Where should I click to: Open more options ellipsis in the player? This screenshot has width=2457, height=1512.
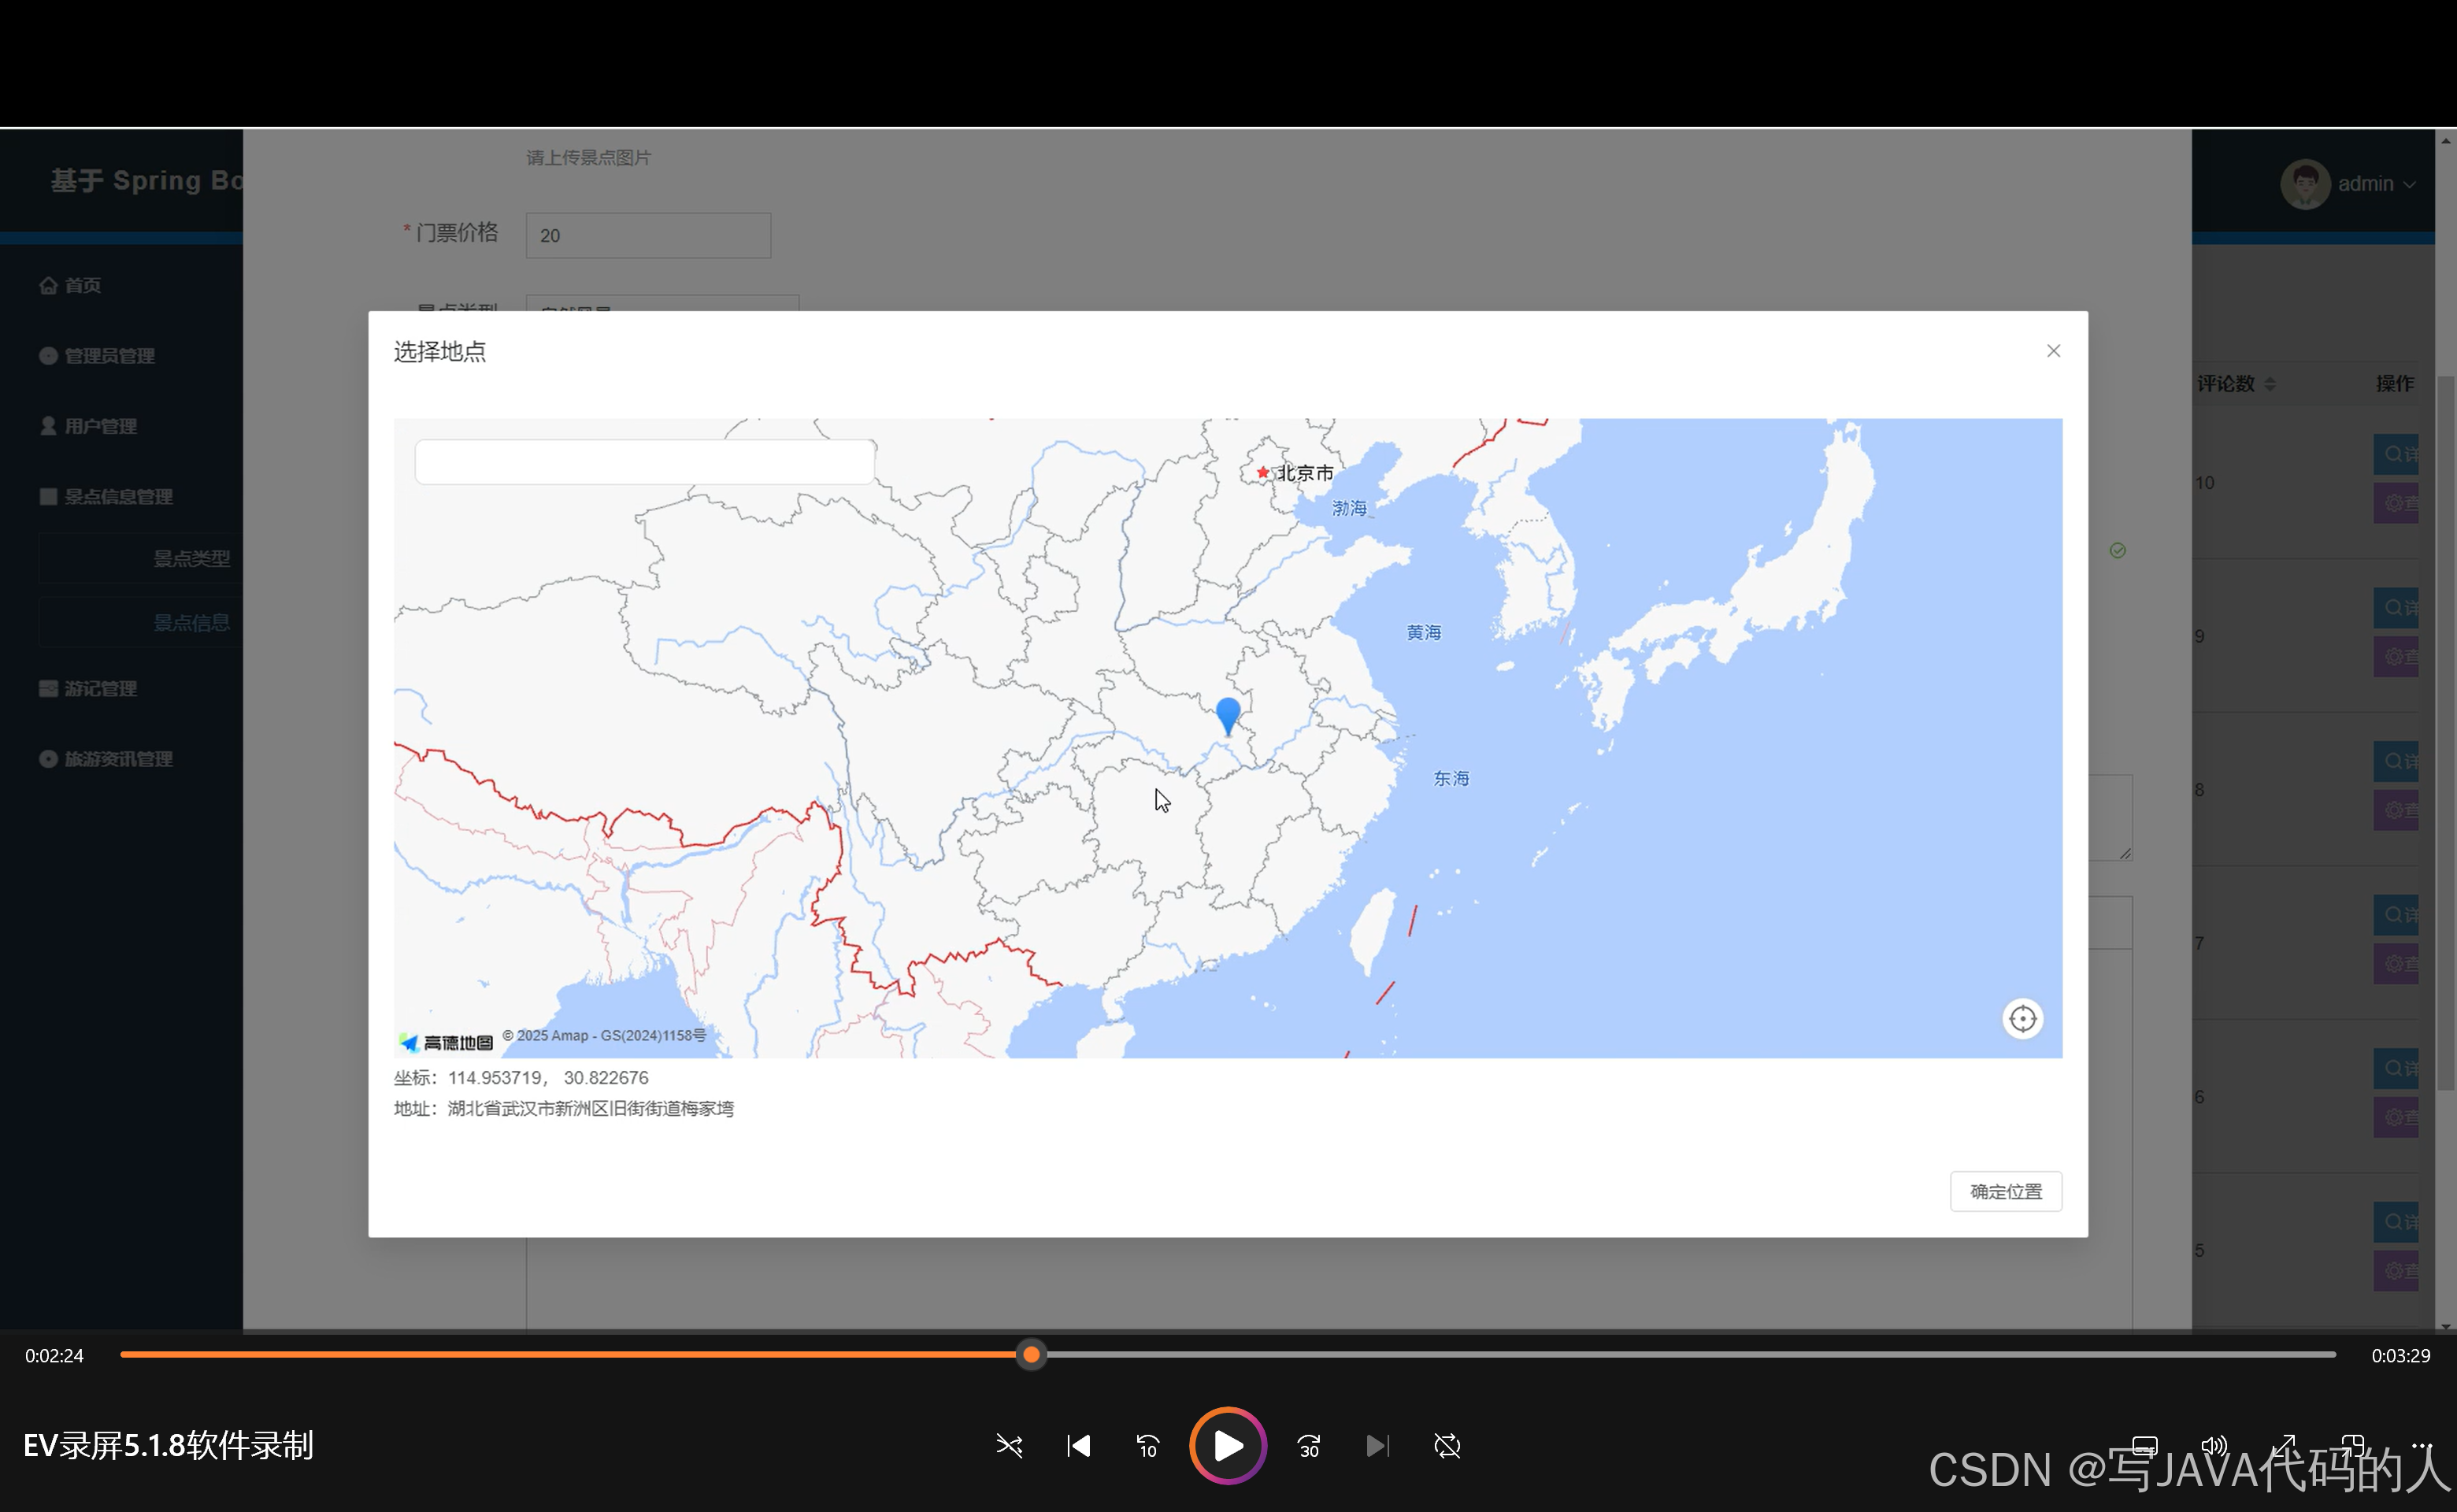pyautogui.click(x=2421, y=1445)
